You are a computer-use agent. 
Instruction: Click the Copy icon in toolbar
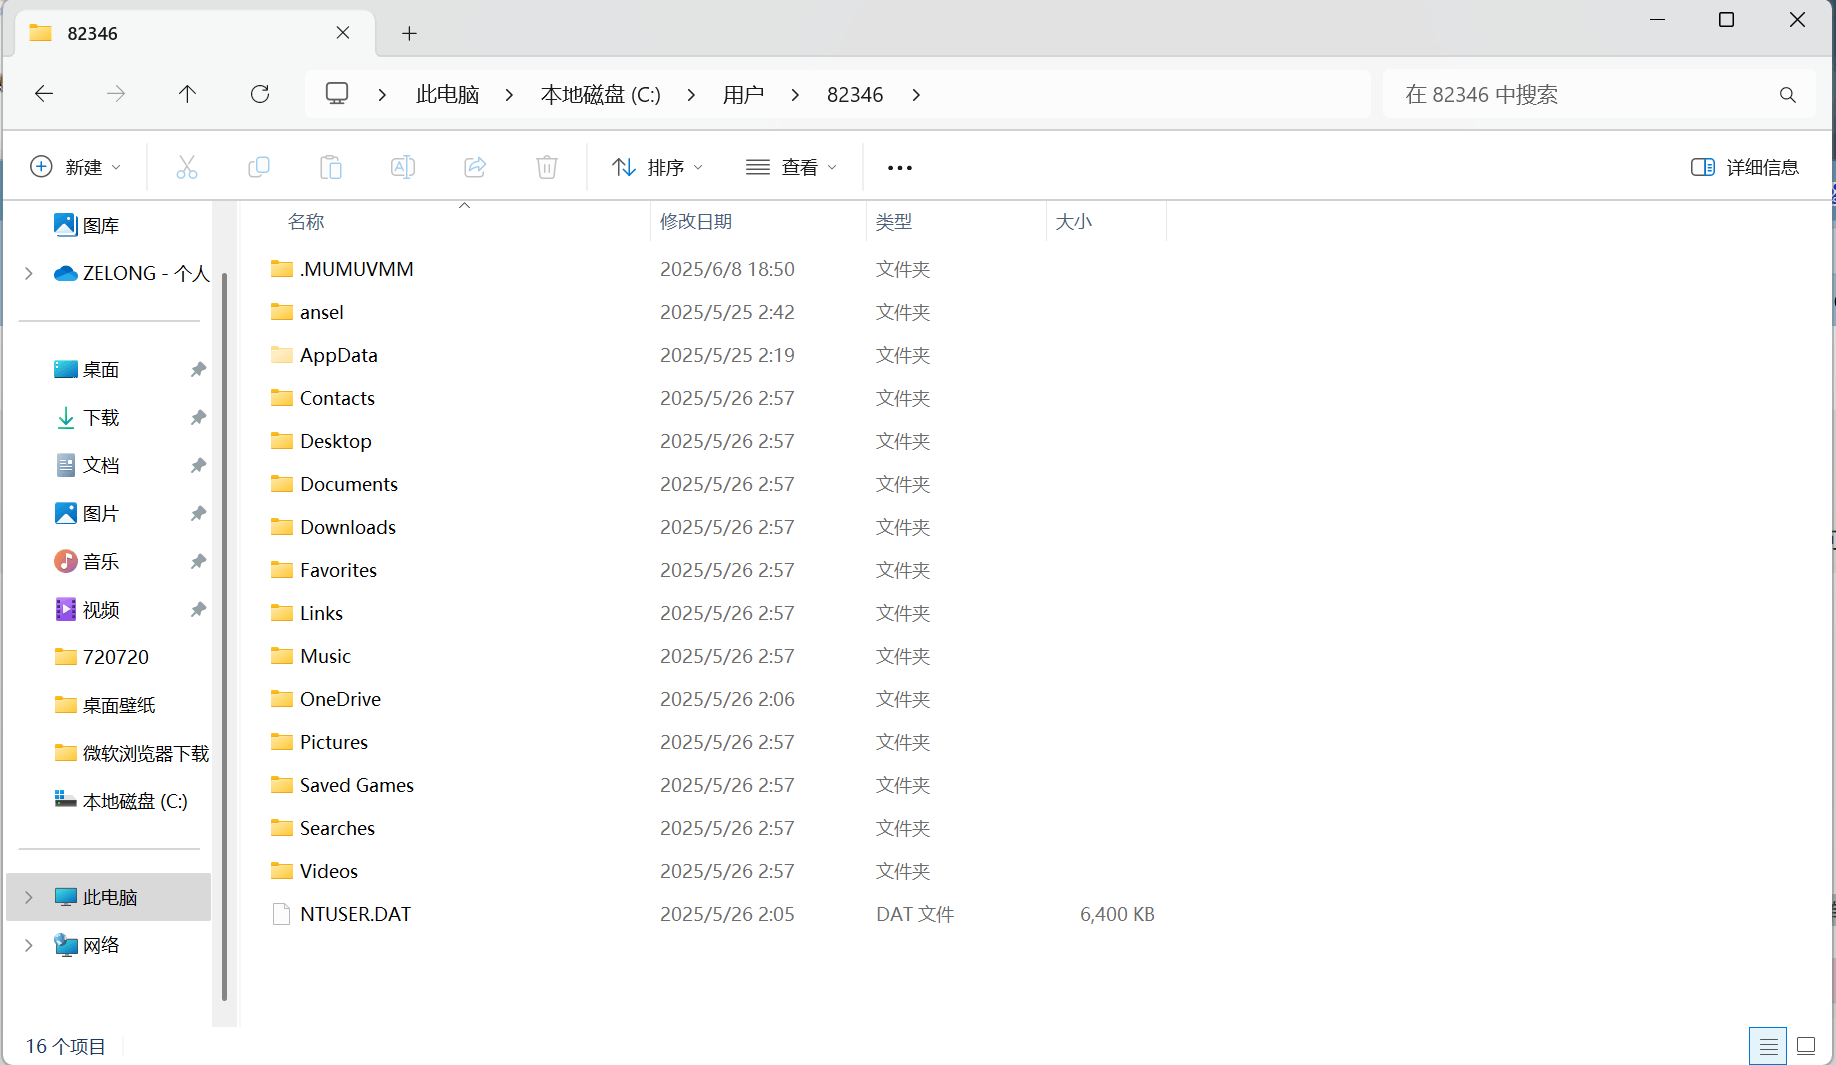pyautogui.click(x=258, y=167)
